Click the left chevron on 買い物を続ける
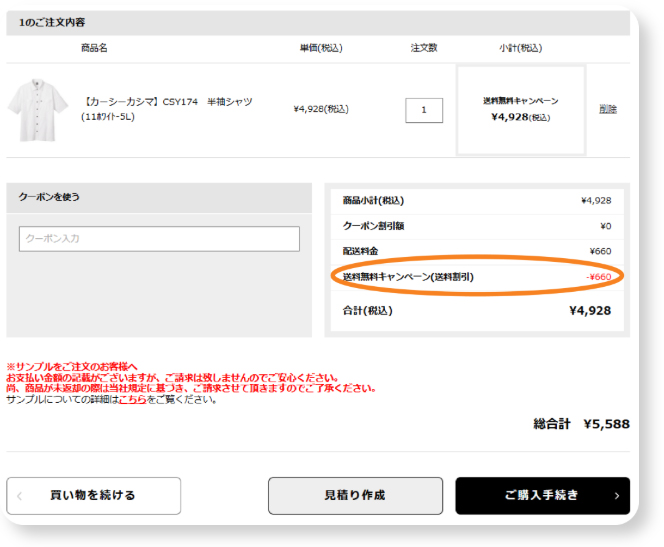Image resolution: width=664 pixels, height=547 pixels. pyautogui.click(x=20, y=496)
